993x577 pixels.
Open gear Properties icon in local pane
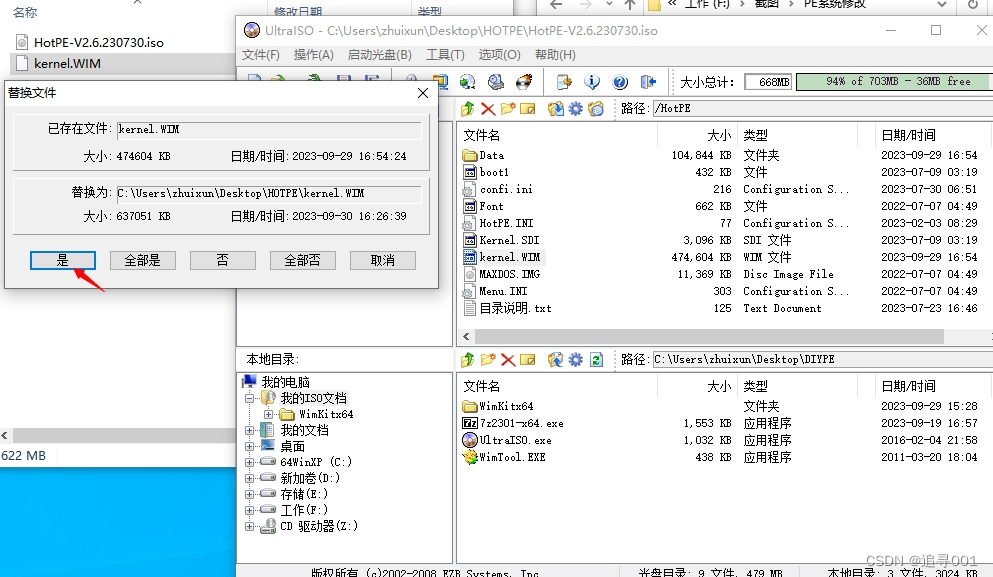click(x=576, y=360)
